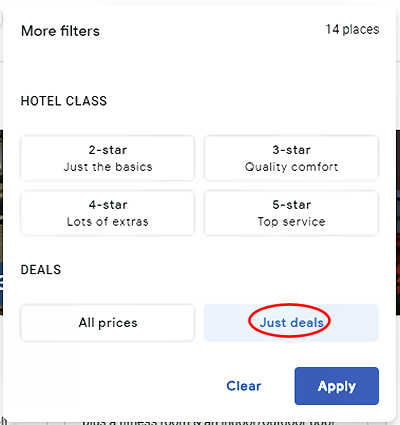Click the 14 places result count
The height and width of the screenshot is (425, 400).
352,29
